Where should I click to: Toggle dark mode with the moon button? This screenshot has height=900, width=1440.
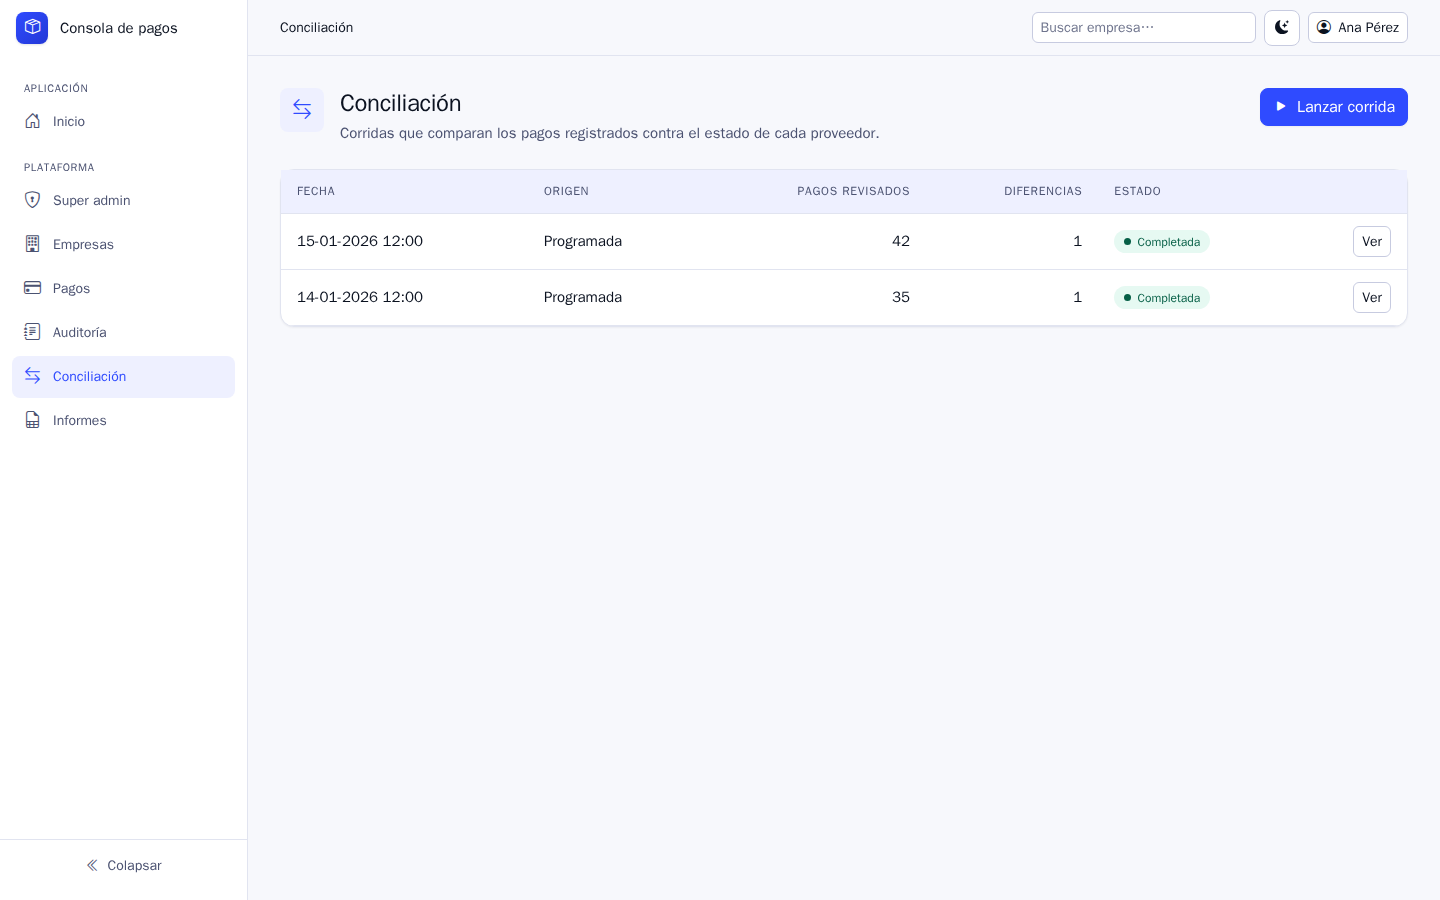[1282, 28]
